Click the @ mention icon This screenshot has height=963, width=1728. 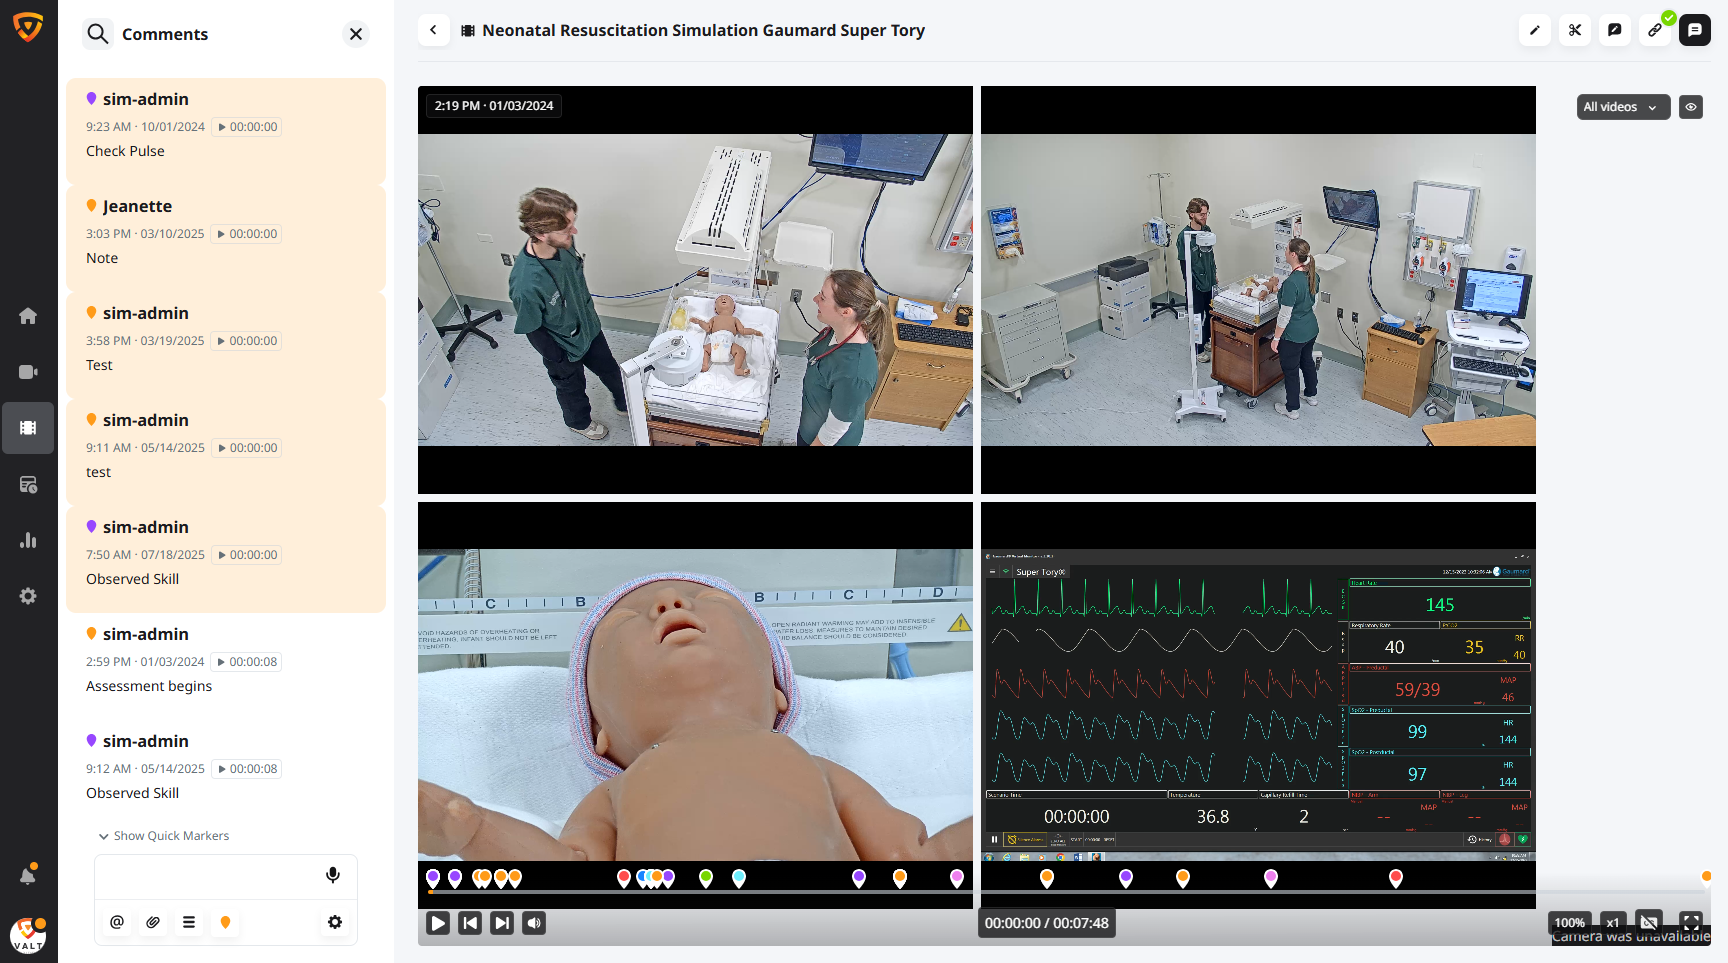coord(117,922)
